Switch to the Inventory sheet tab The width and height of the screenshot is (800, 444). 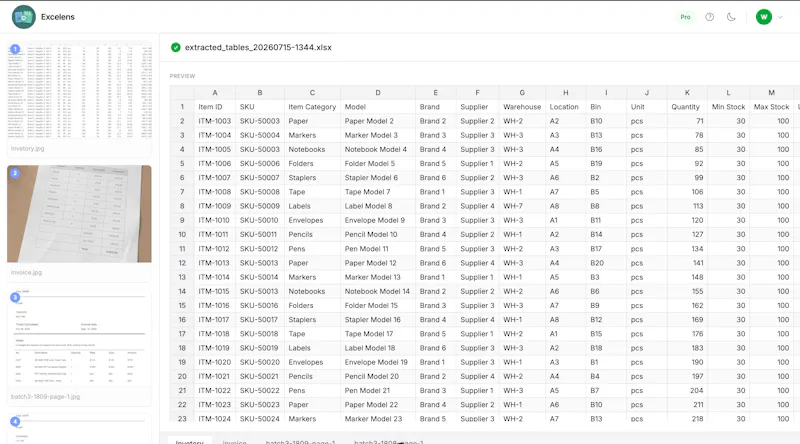coord(189,441)
